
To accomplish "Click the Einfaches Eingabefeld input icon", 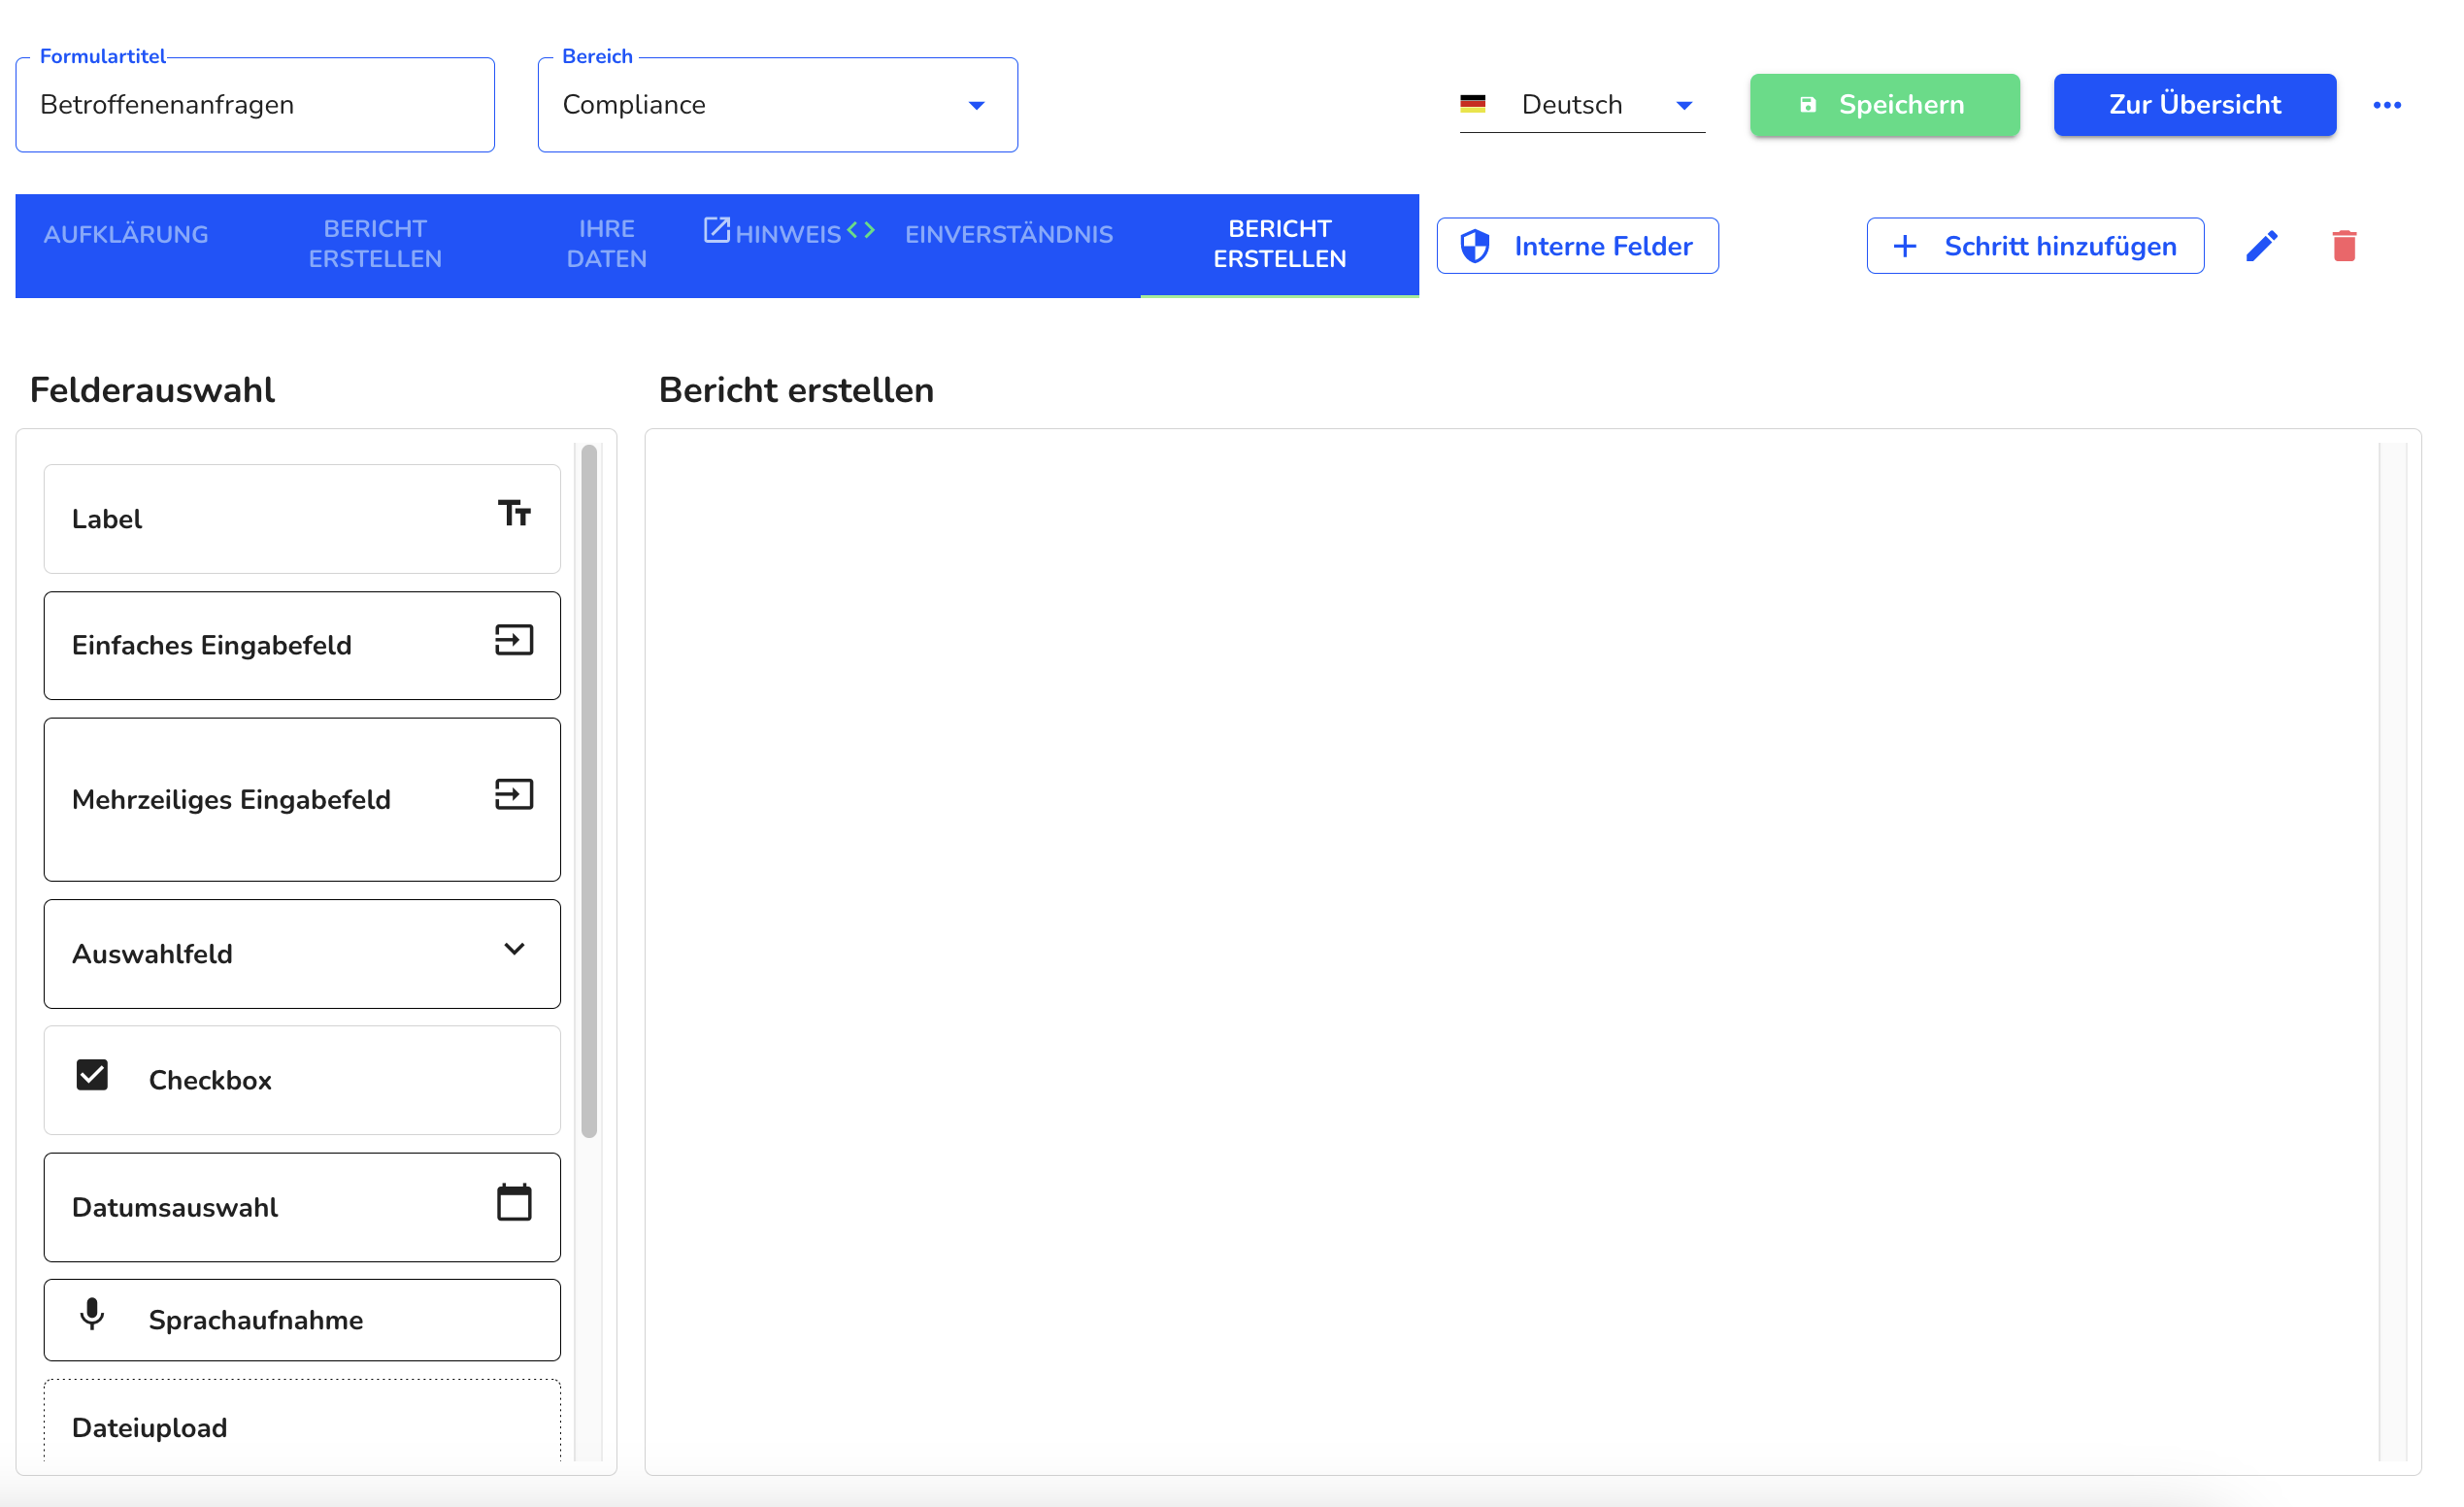I will click(x=514, y=640).
